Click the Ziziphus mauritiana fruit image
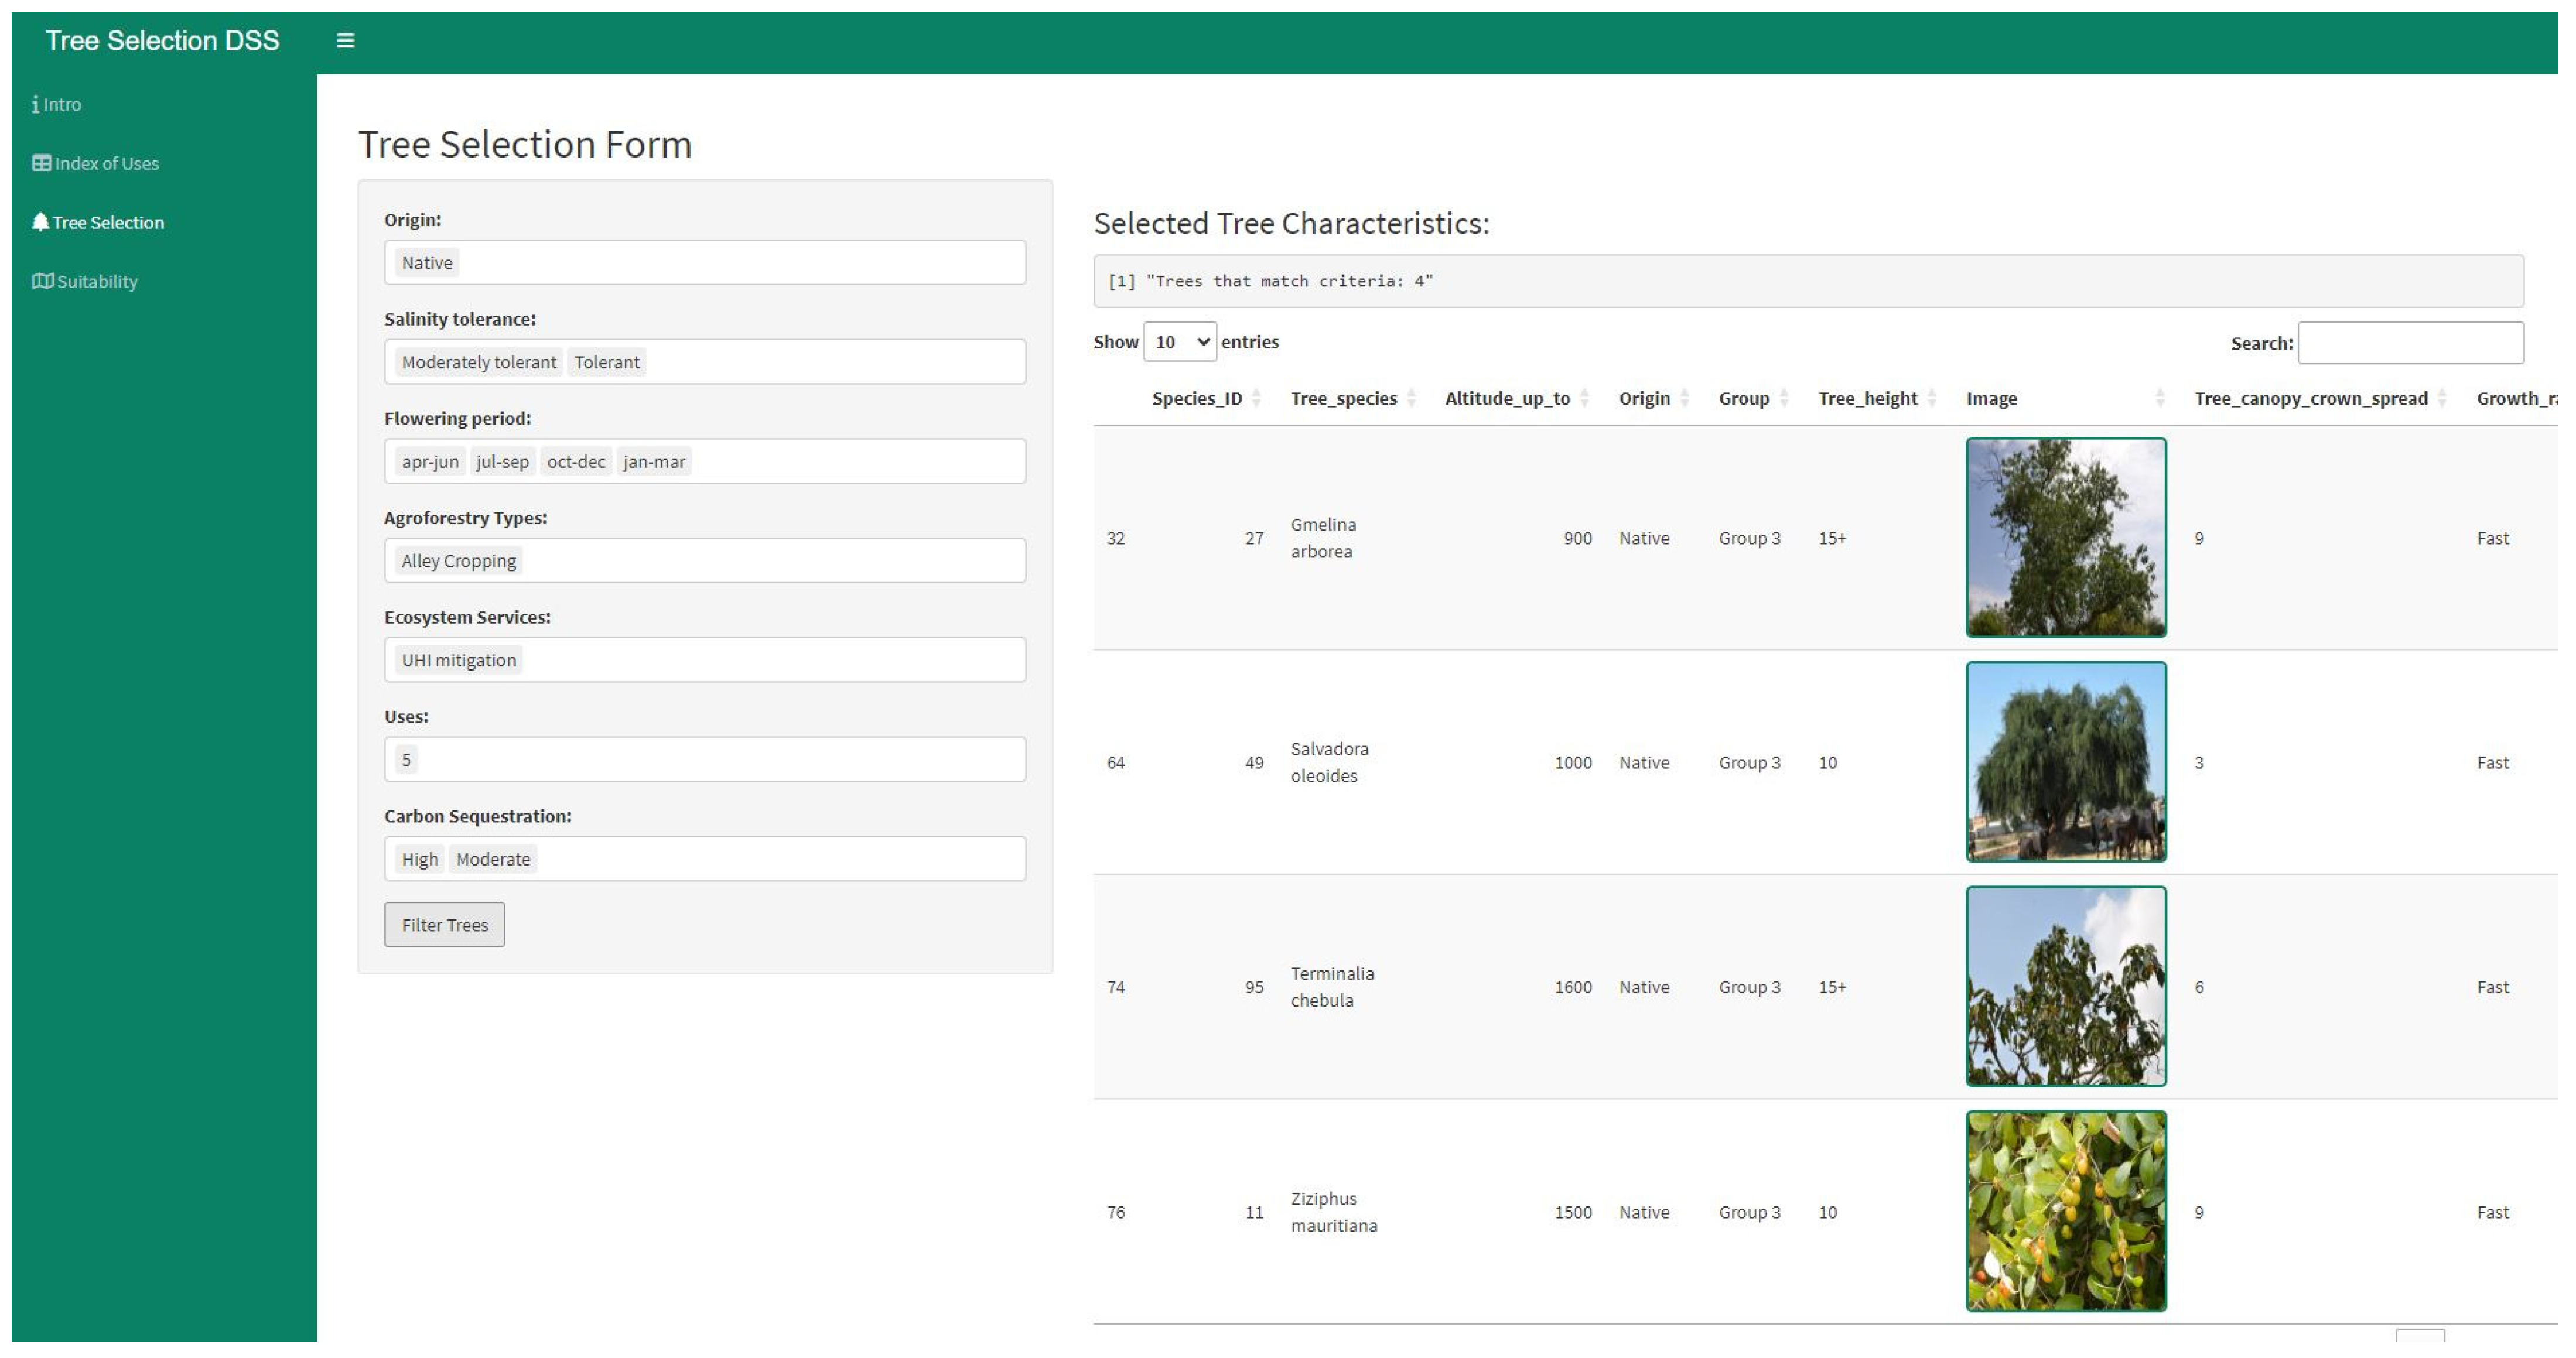 (2065, 1211)
